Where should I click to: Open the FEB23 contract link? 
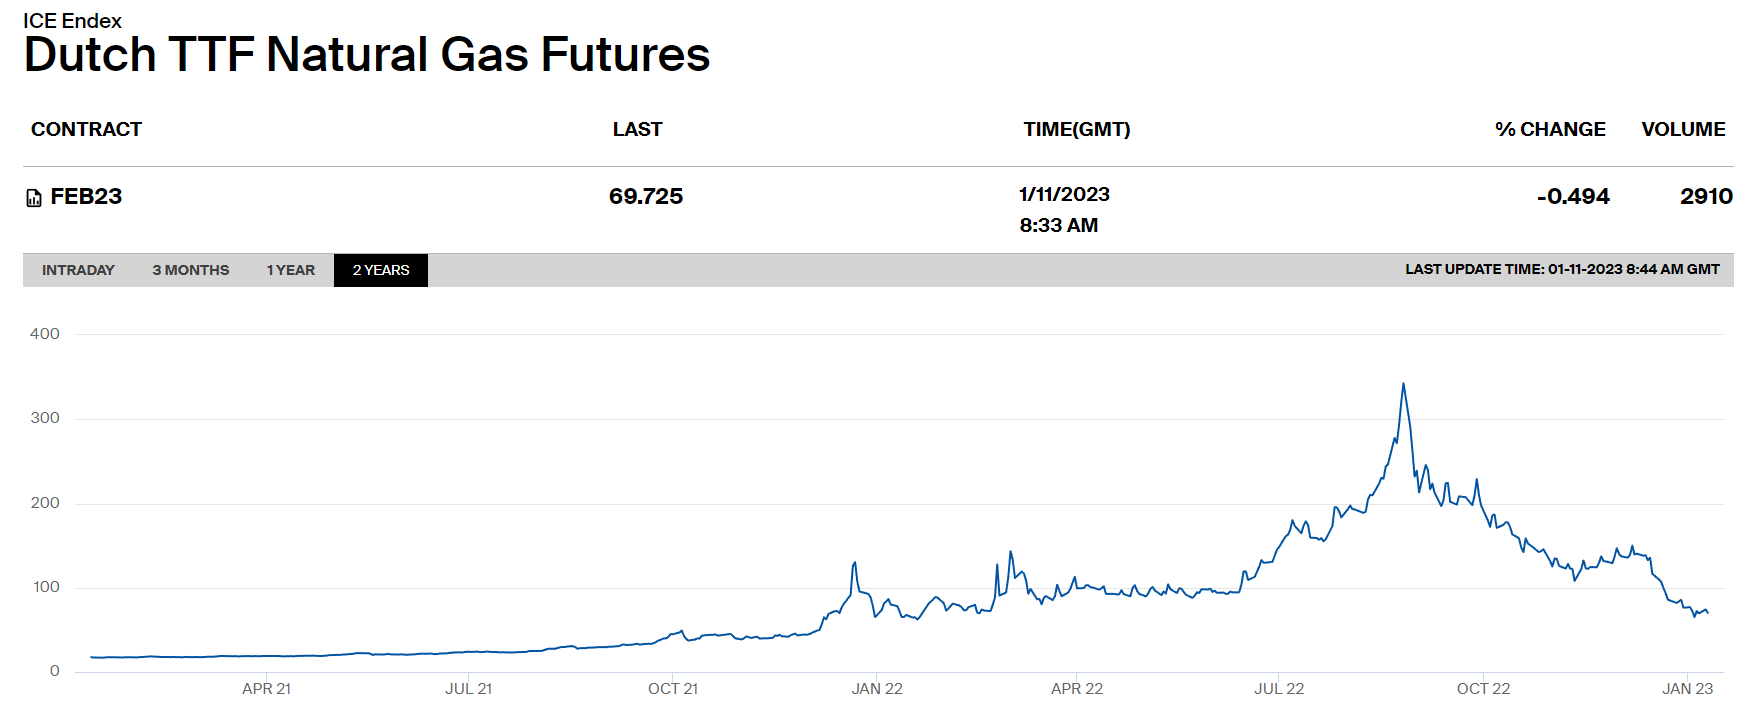pos(86,197)
